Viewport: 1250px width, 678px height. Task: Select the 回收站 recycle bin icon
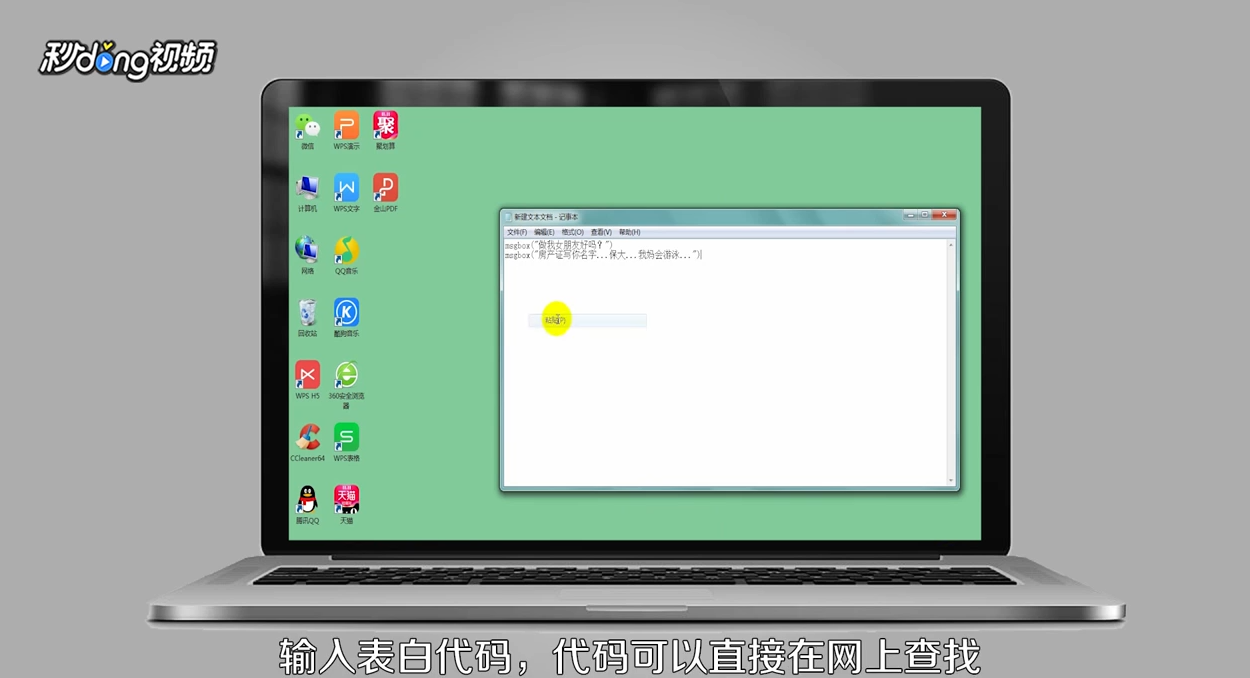click(x=307, y=319)
